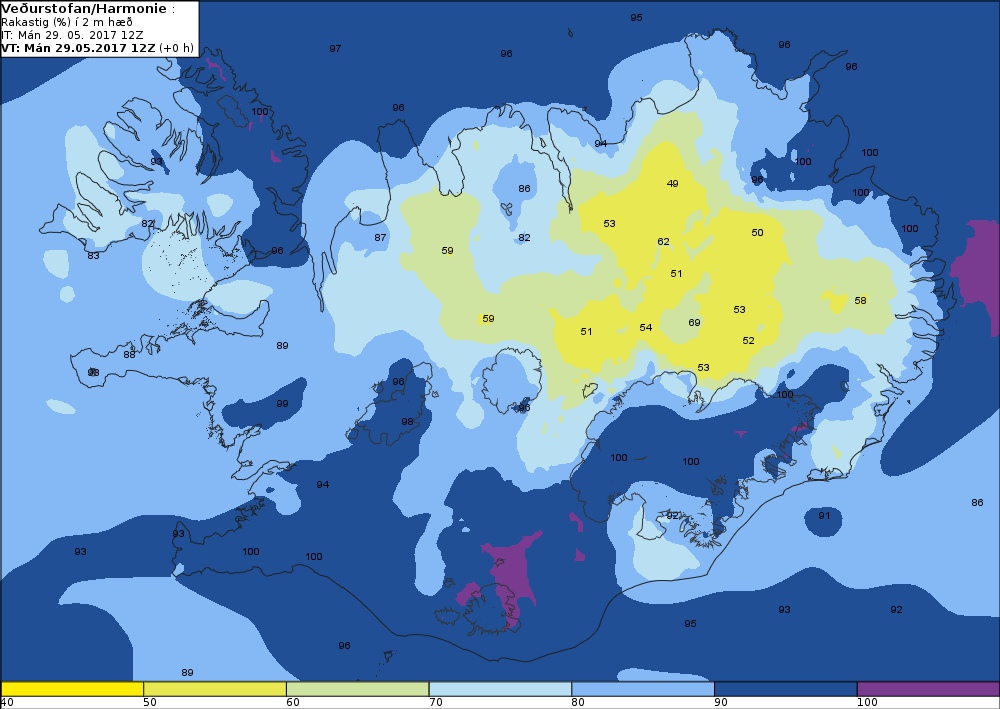Click the humidity value '69' on the map
Viewport: 1000px width, 709px height.
695,323
